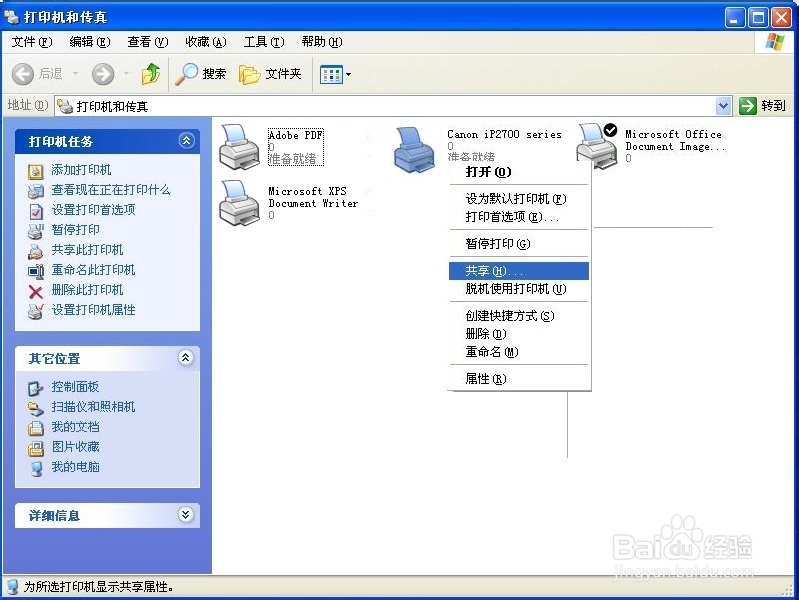Expand the 详细信息 panel chevron
This screenshot has height=600, width=799.
(x=186, y=515)
